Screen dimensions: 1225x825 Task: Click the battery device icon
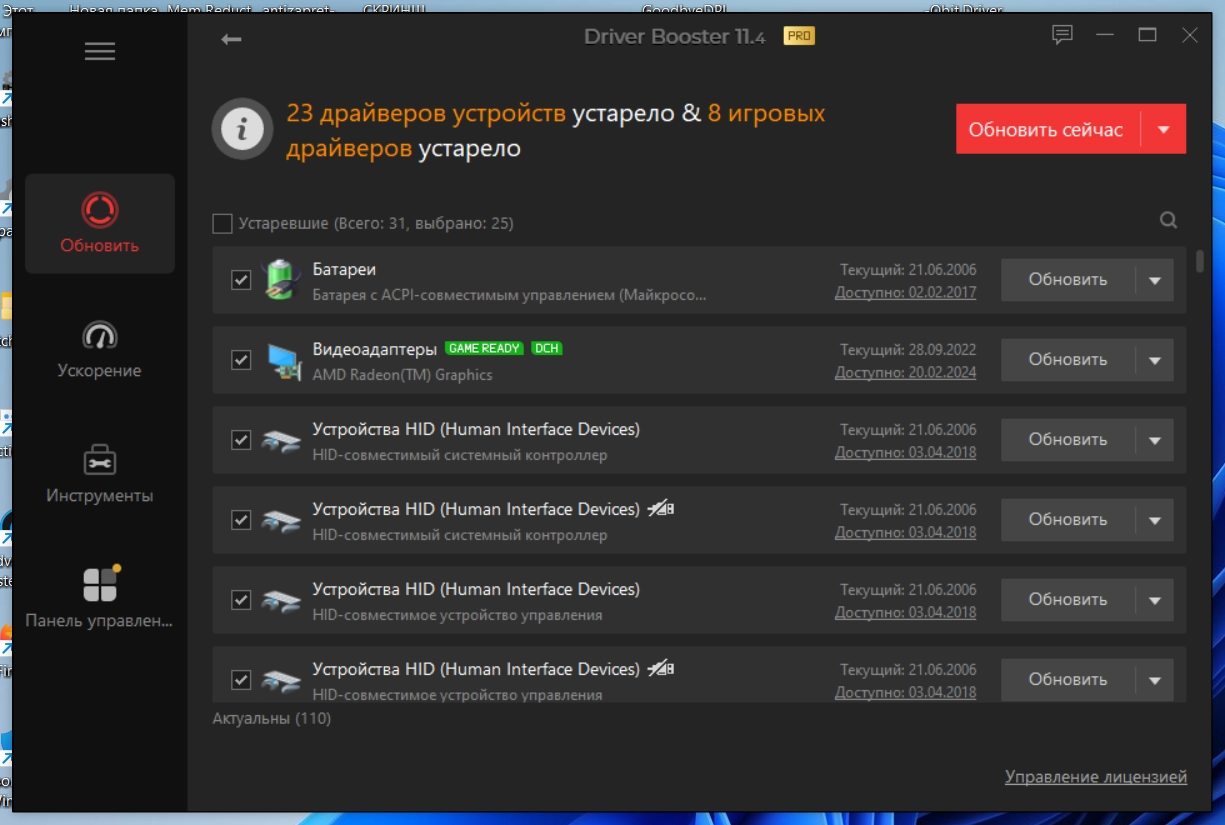click(x=280, y=280)
